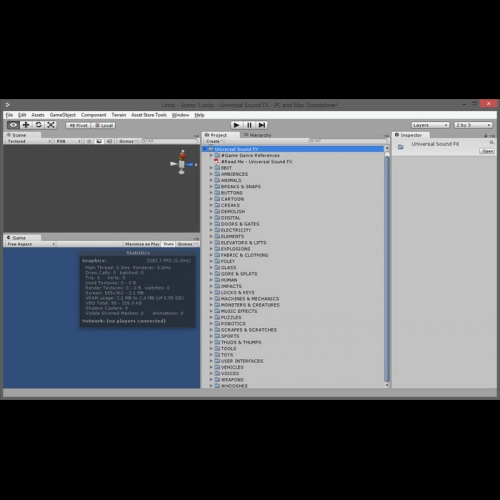Click the Play button
Screen dimensions: 500x500
(x=236, y=125)
